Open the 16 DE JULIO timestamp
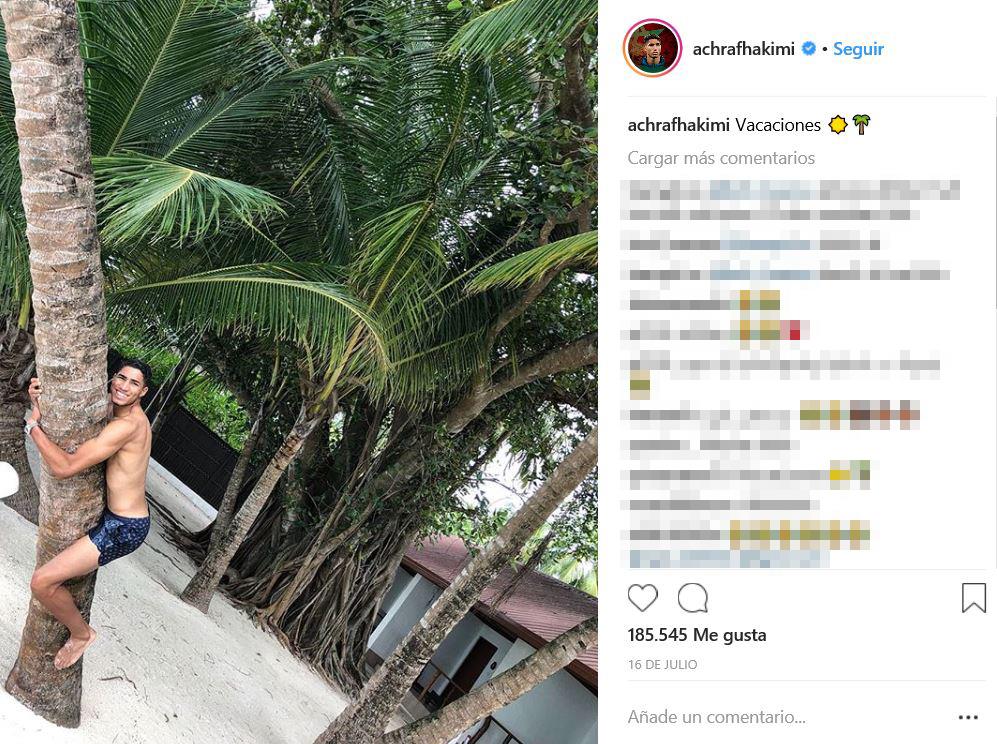Viewport: 997px width, 744px height. (x=663, y=665)
